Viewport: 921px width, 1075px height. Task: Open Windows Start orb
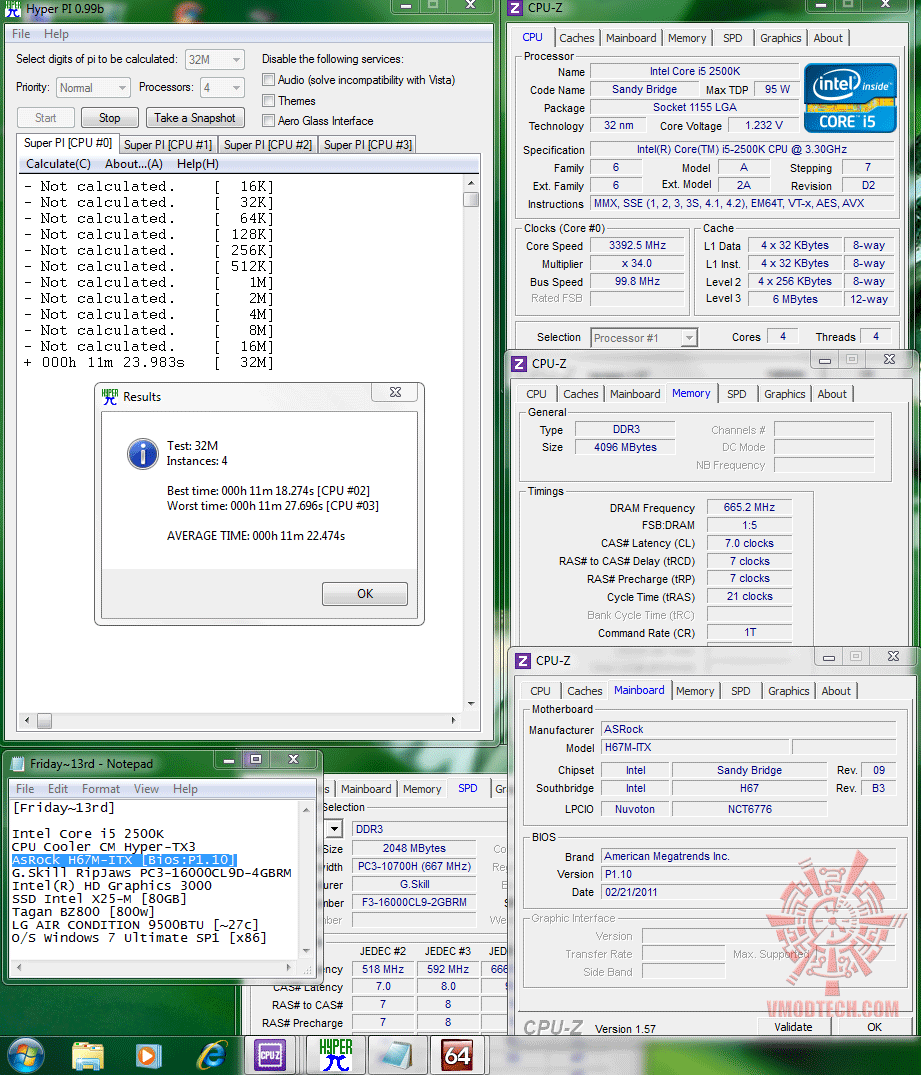click(x=25, y=1055)
